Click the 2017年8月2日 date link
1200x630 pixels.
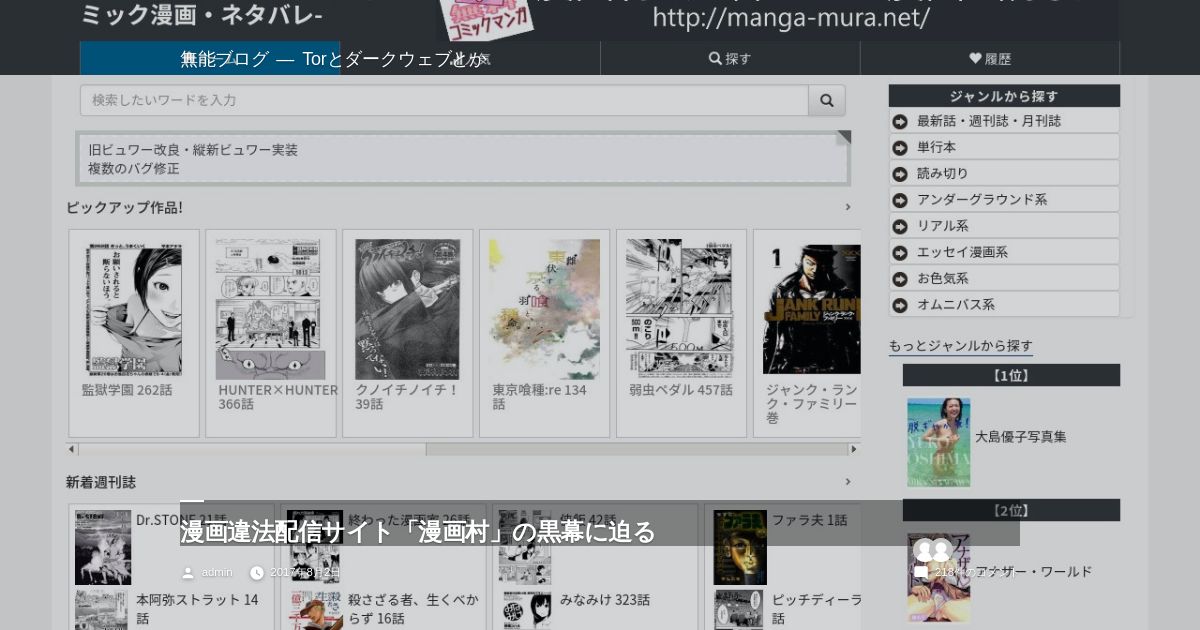305,573
